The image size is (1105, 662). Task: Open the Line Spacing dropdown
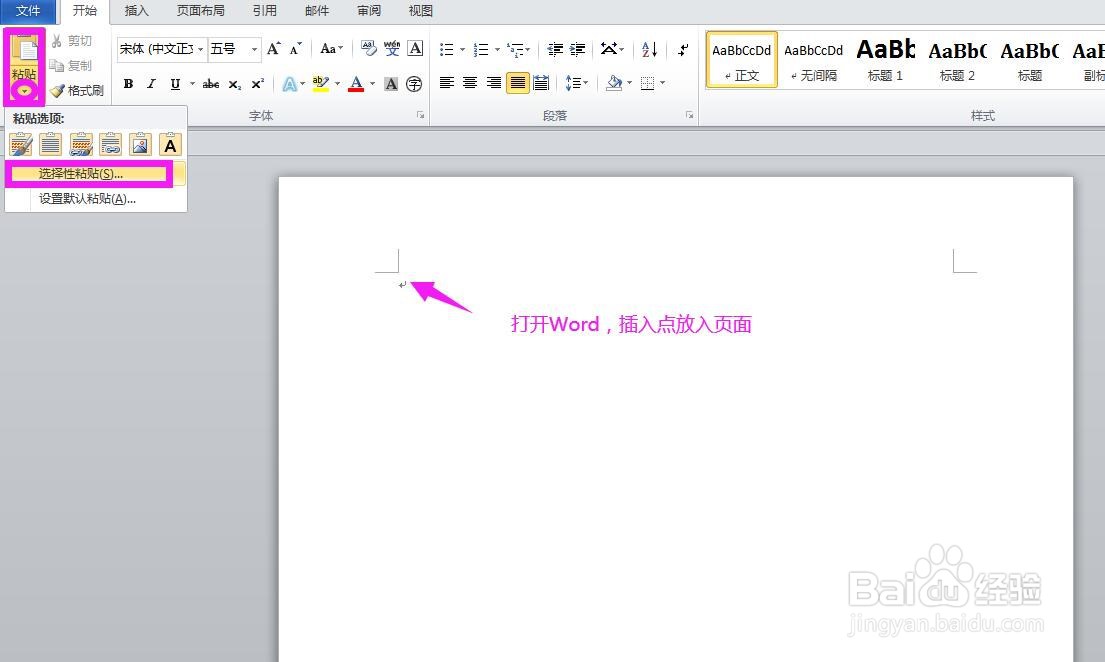point(576,83)
